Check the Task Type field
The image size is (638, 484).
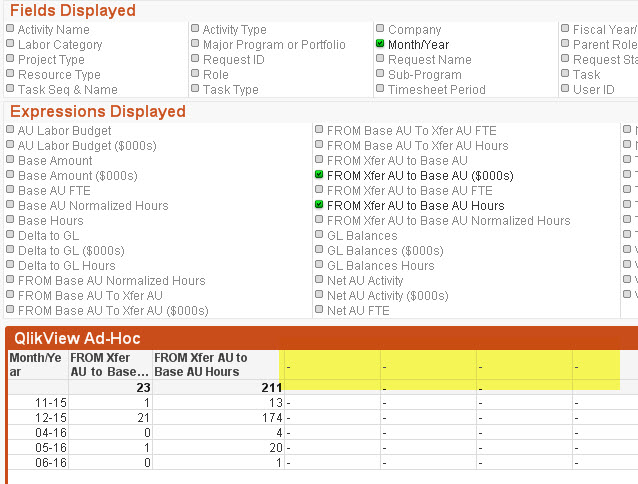195,89
